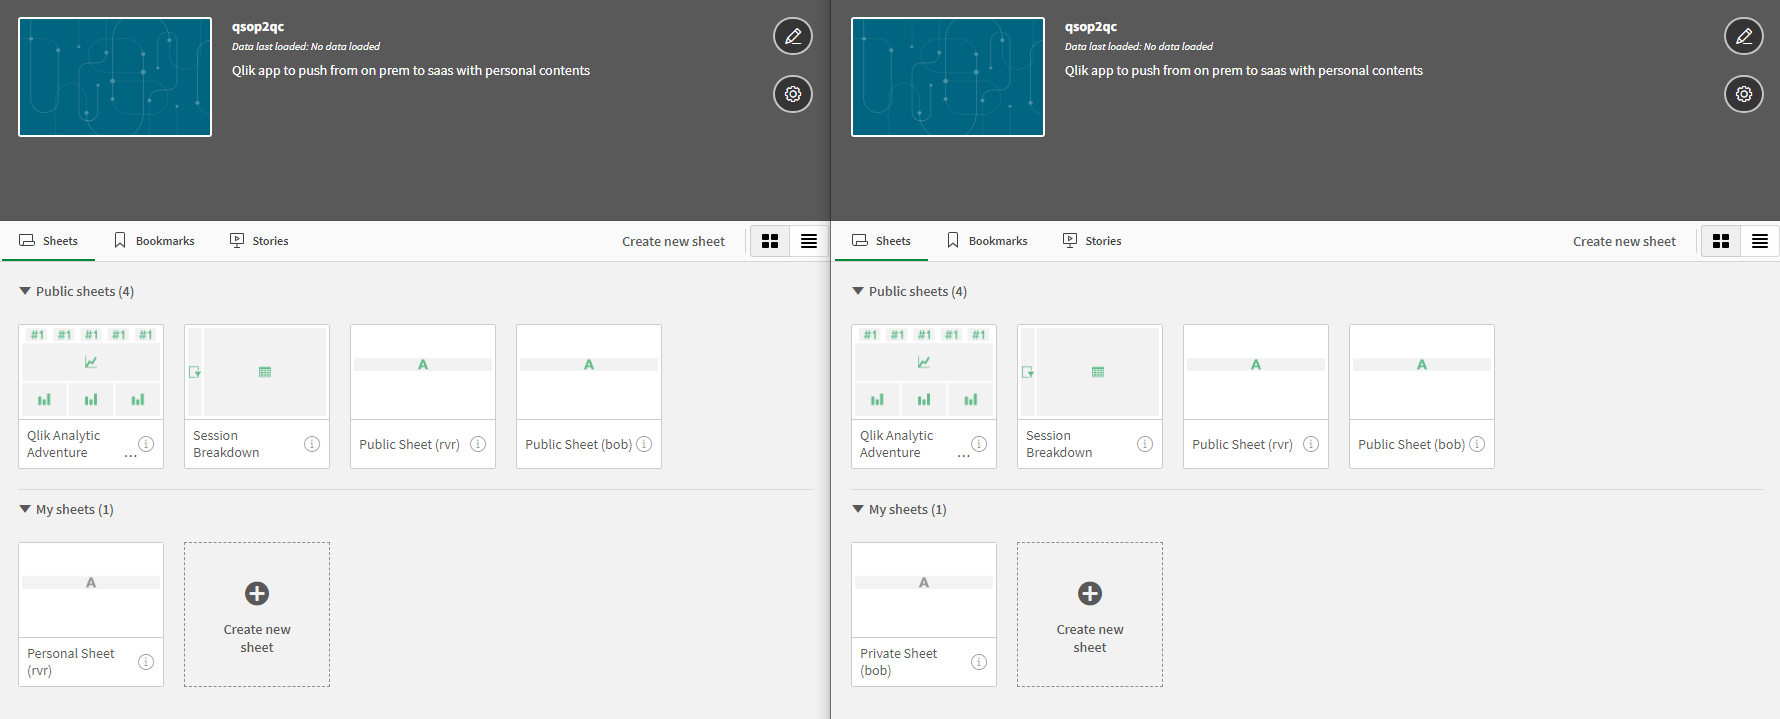The image size is (1780, 719).
Task: Click Create new sheet tile in left My sheets
Action: (x=257, y=615)
